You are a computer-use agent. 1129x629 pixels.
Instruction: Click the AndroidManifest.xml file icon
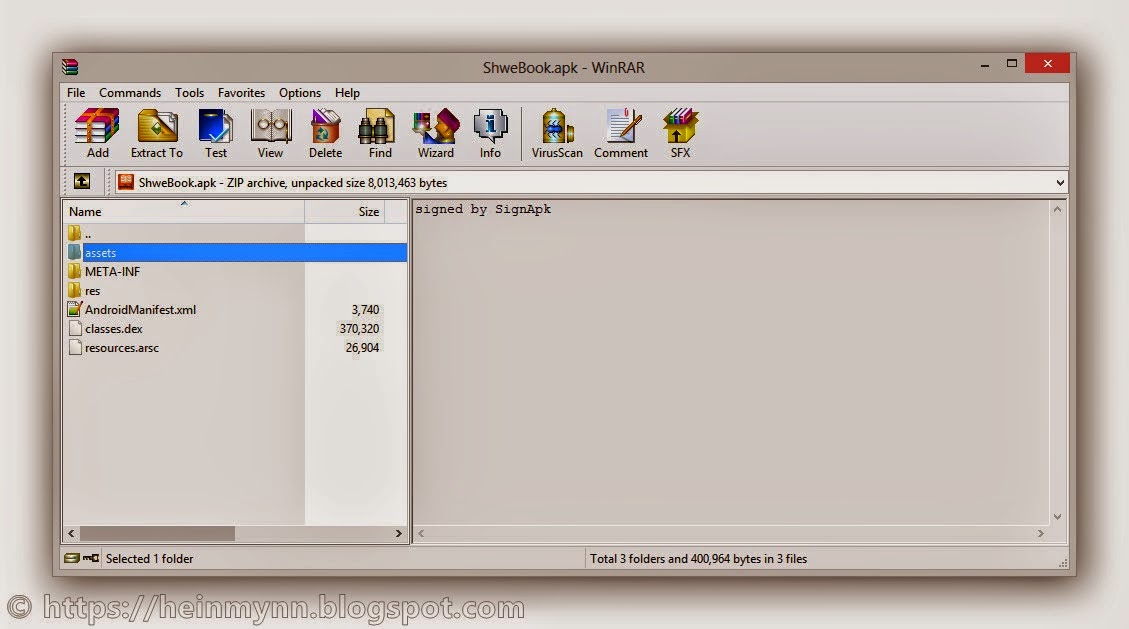[74, 309]
